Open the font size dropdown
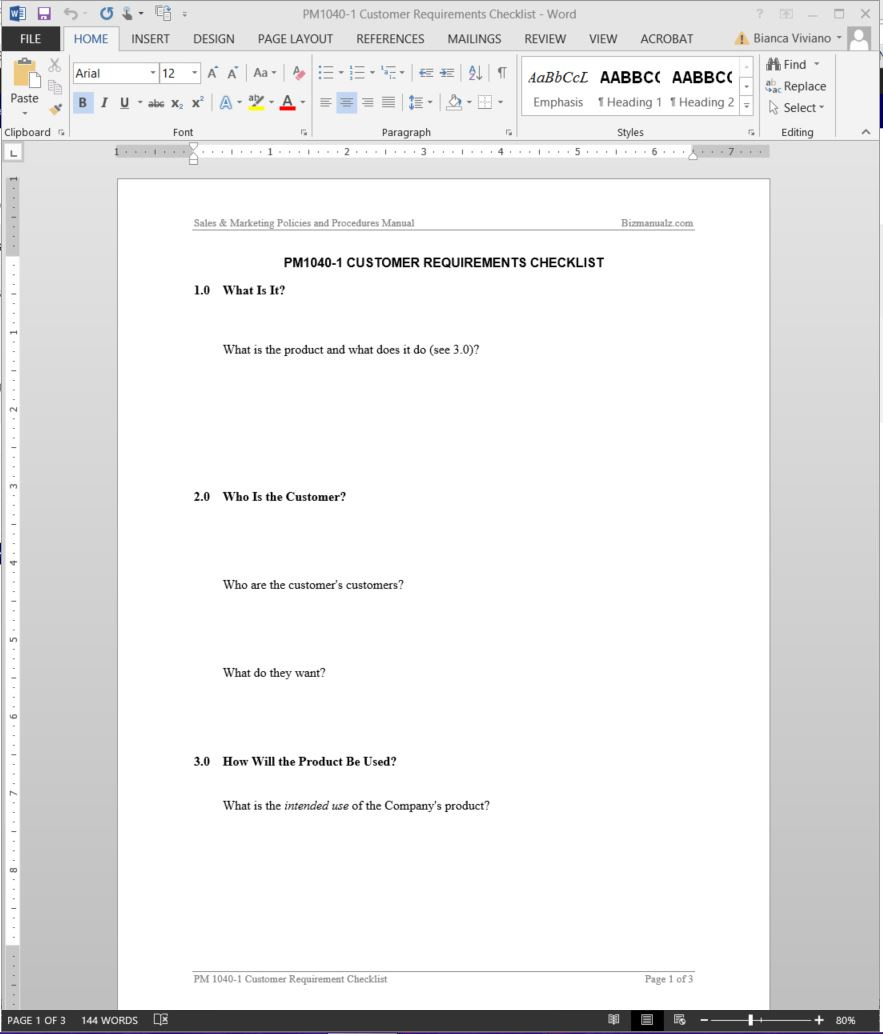The image size is (883, 1034). (195, 73)
